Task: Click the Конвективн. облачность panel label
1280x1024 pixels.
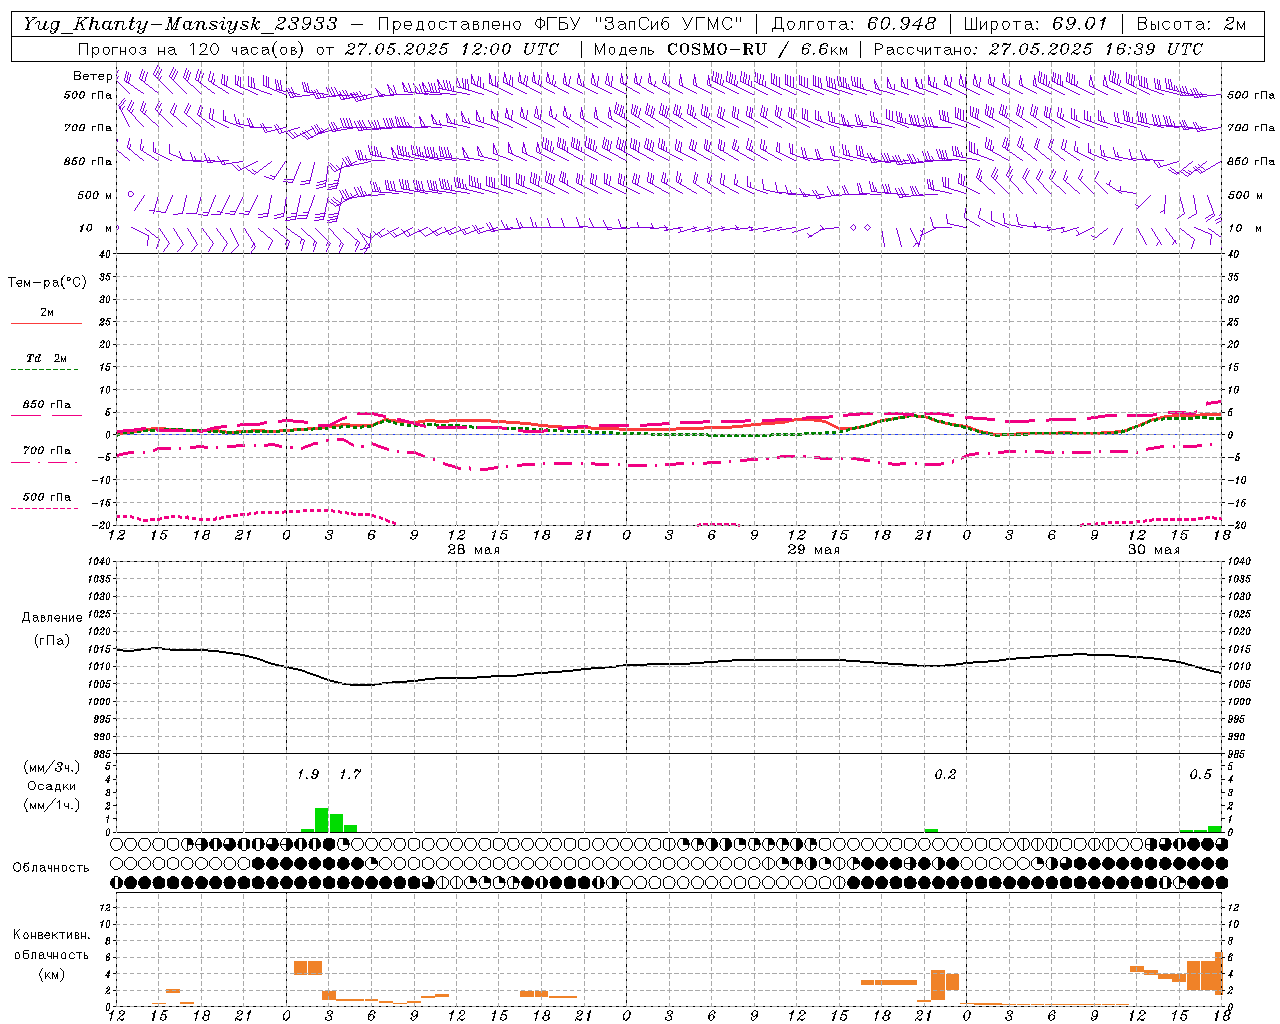Action: pyautogui.click(x=51, y=945)
